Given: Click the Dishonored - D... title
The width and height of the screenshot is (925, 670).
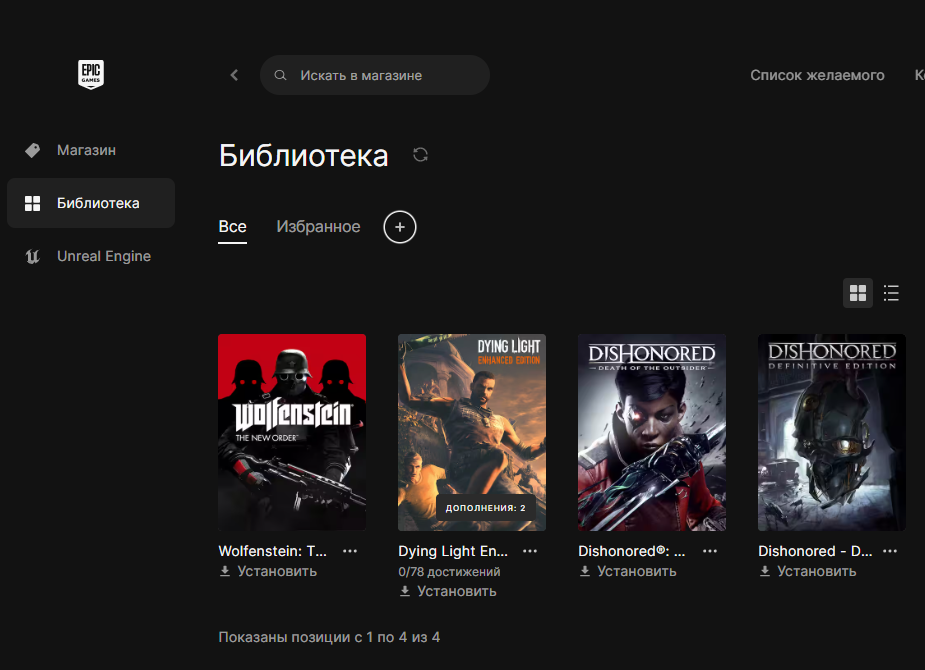Looking at the screenshot, I should pyautogui.click(x=815, y=551).
